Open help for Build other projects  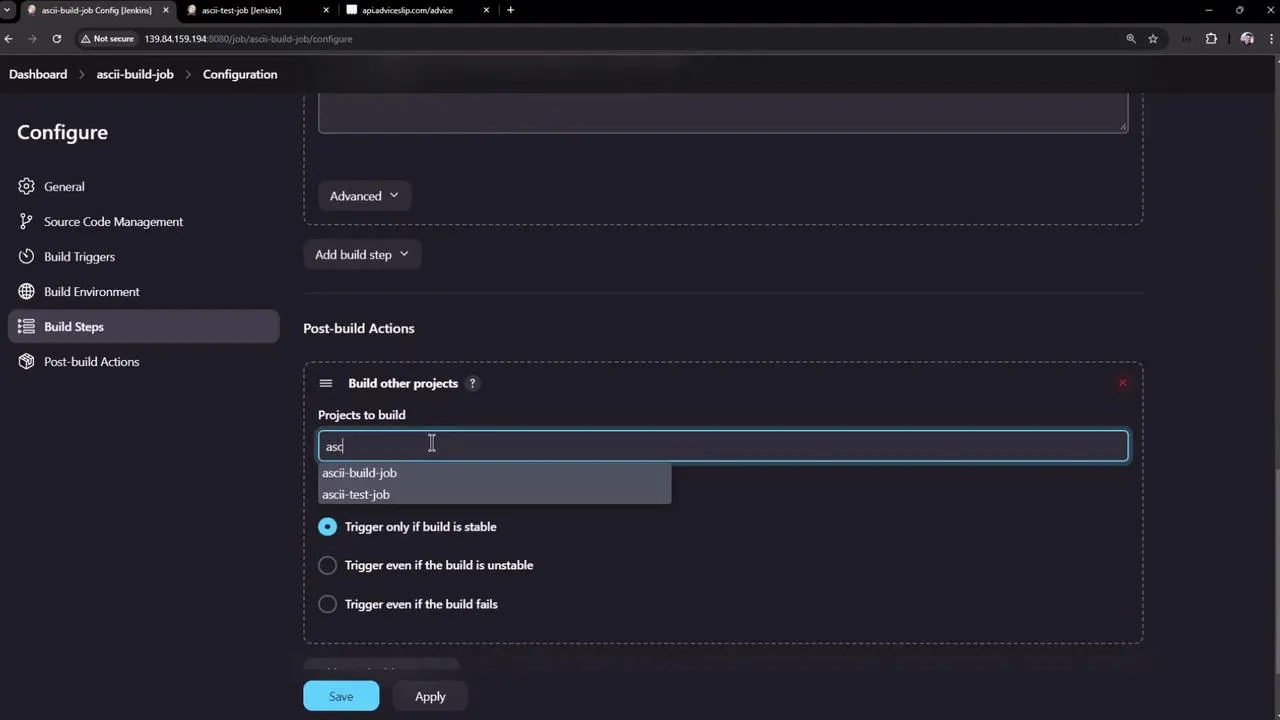[x=471, y=383]
